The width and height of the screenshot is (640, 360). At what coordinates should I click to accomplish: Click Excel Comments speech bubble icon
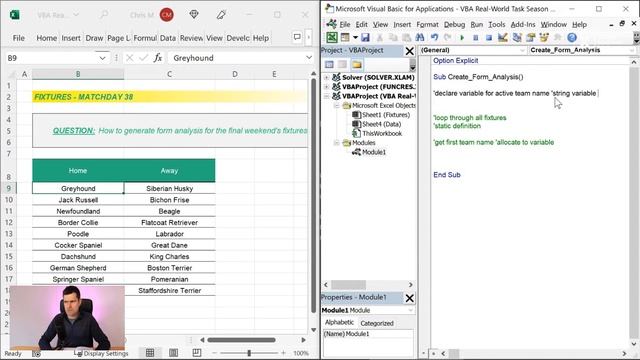pyautogui.click(x=297, y=37)
